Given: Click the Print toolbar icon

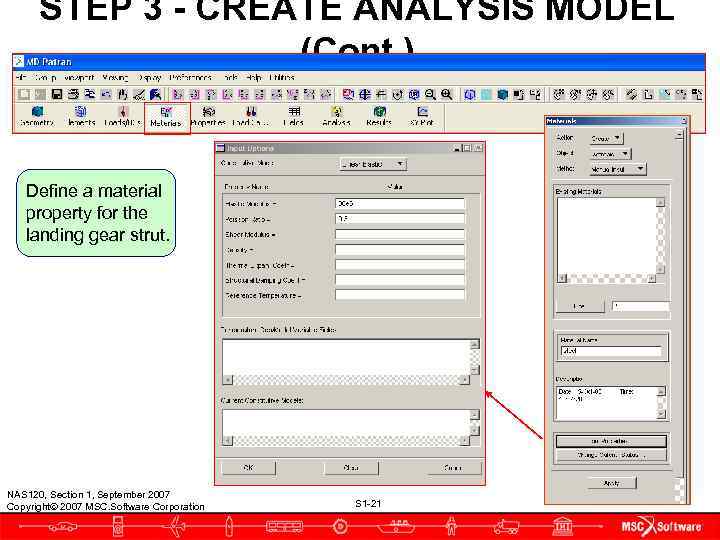Looking at the screenshot, I should pos(73,95).
